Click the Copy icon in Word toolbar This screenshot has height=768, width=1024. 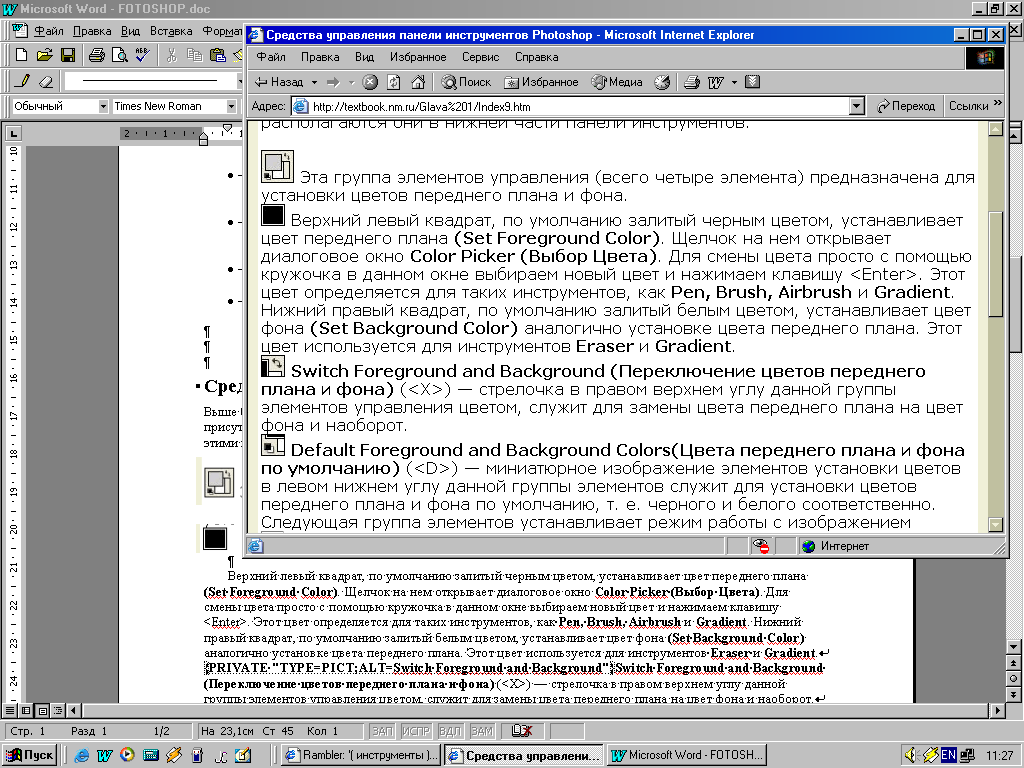[x=194, y=56]
